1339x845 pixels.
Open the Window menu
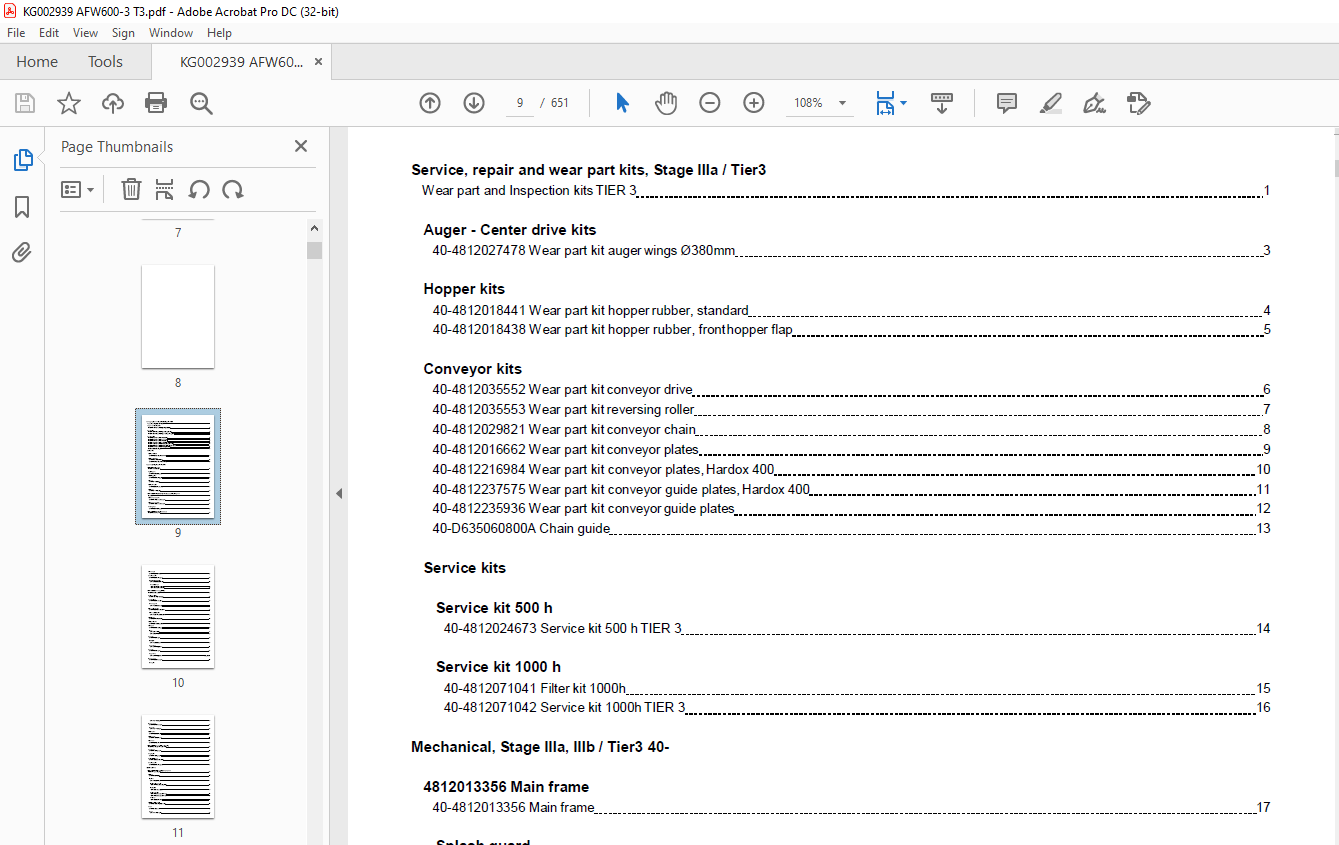click(171, 33)
